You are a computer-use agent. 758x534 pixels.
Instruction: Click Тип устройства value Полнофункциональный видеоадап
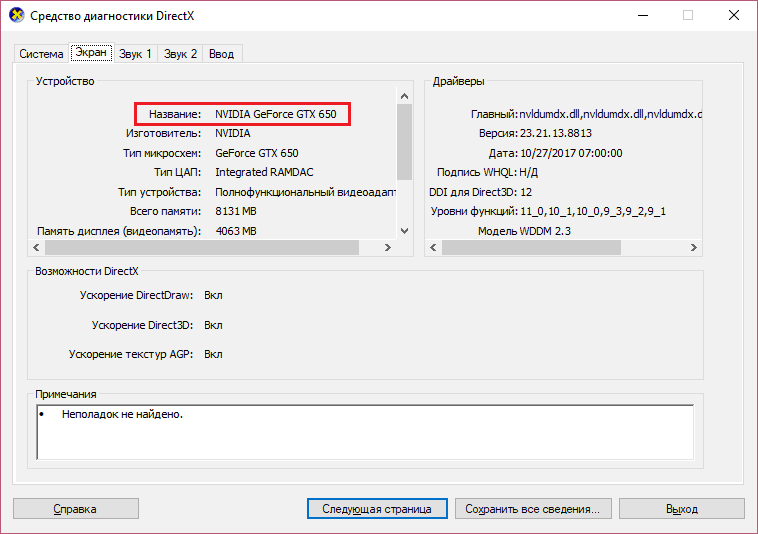[306, 192]
